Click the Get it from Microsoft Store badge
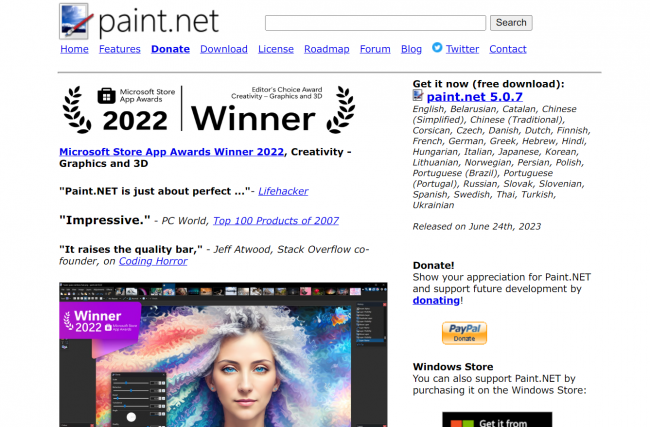The width and height of the screenshot is (650, 427). pos(497,420)
